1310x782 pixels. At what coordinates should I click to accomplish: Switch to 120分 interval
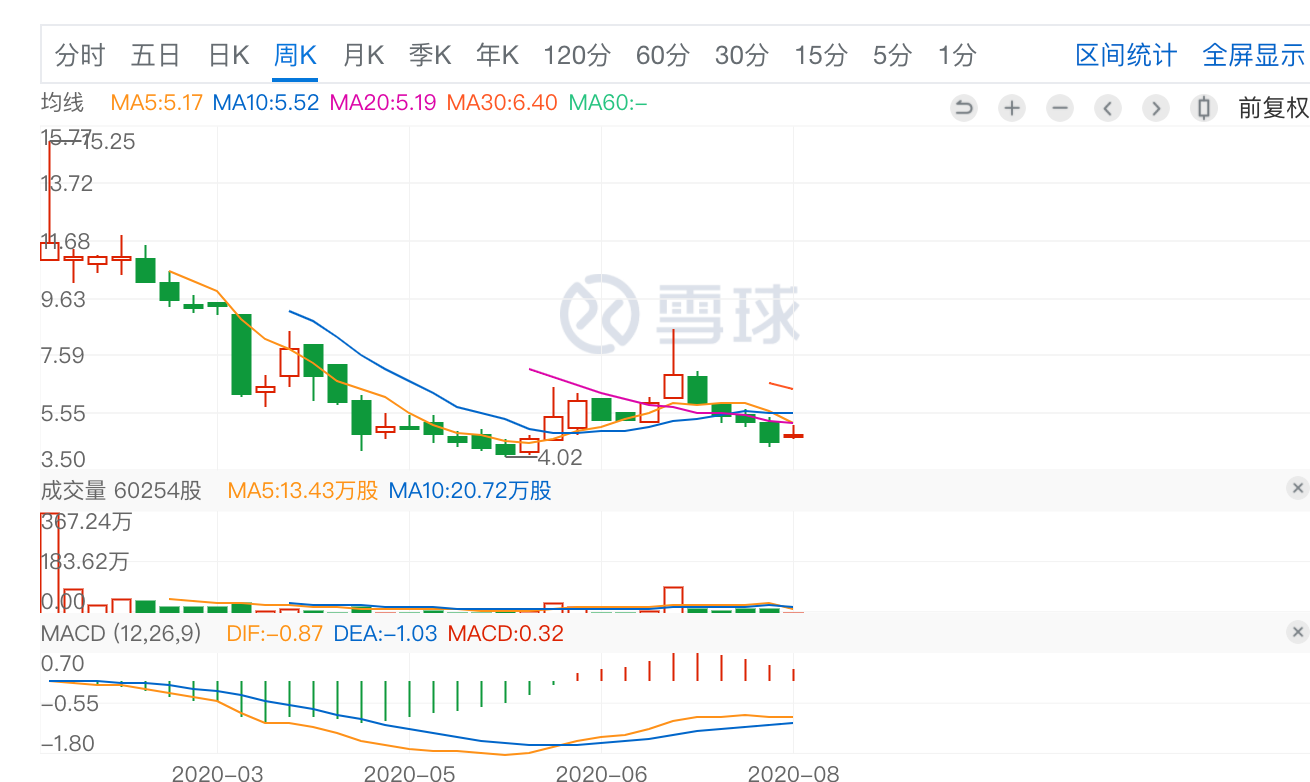tap(577, 55)
